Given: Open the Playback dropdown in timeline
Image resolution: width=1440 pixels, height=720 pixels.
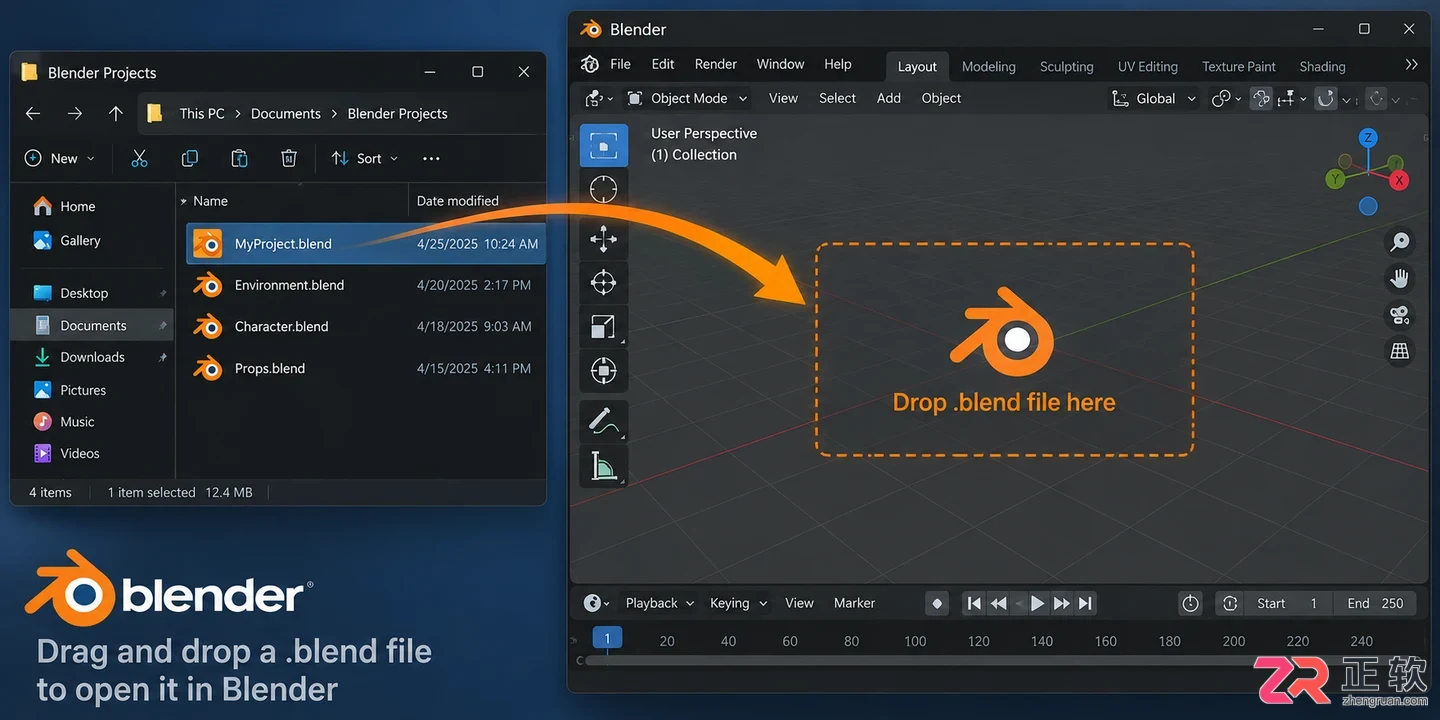Looking at the screenshot, I should tap(659, 603).
